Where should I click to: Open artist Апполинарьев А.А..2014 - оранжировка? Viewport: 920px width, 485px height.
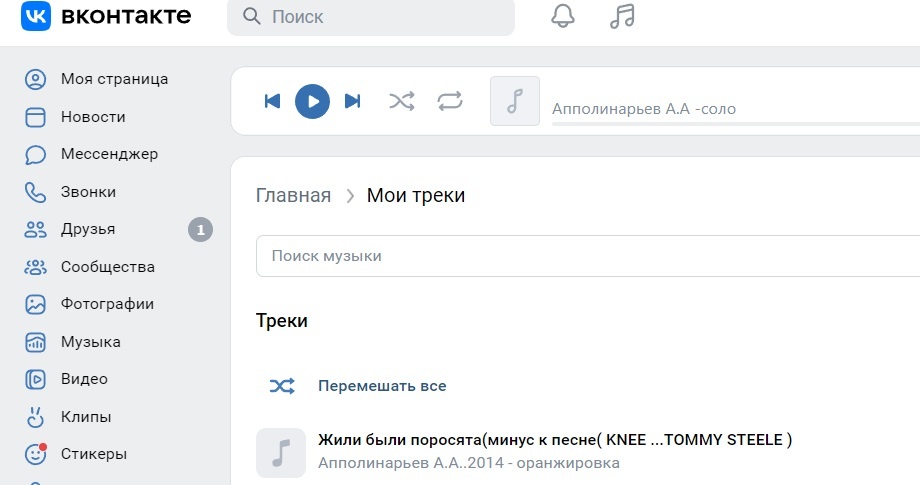click(x=468, y=463)
